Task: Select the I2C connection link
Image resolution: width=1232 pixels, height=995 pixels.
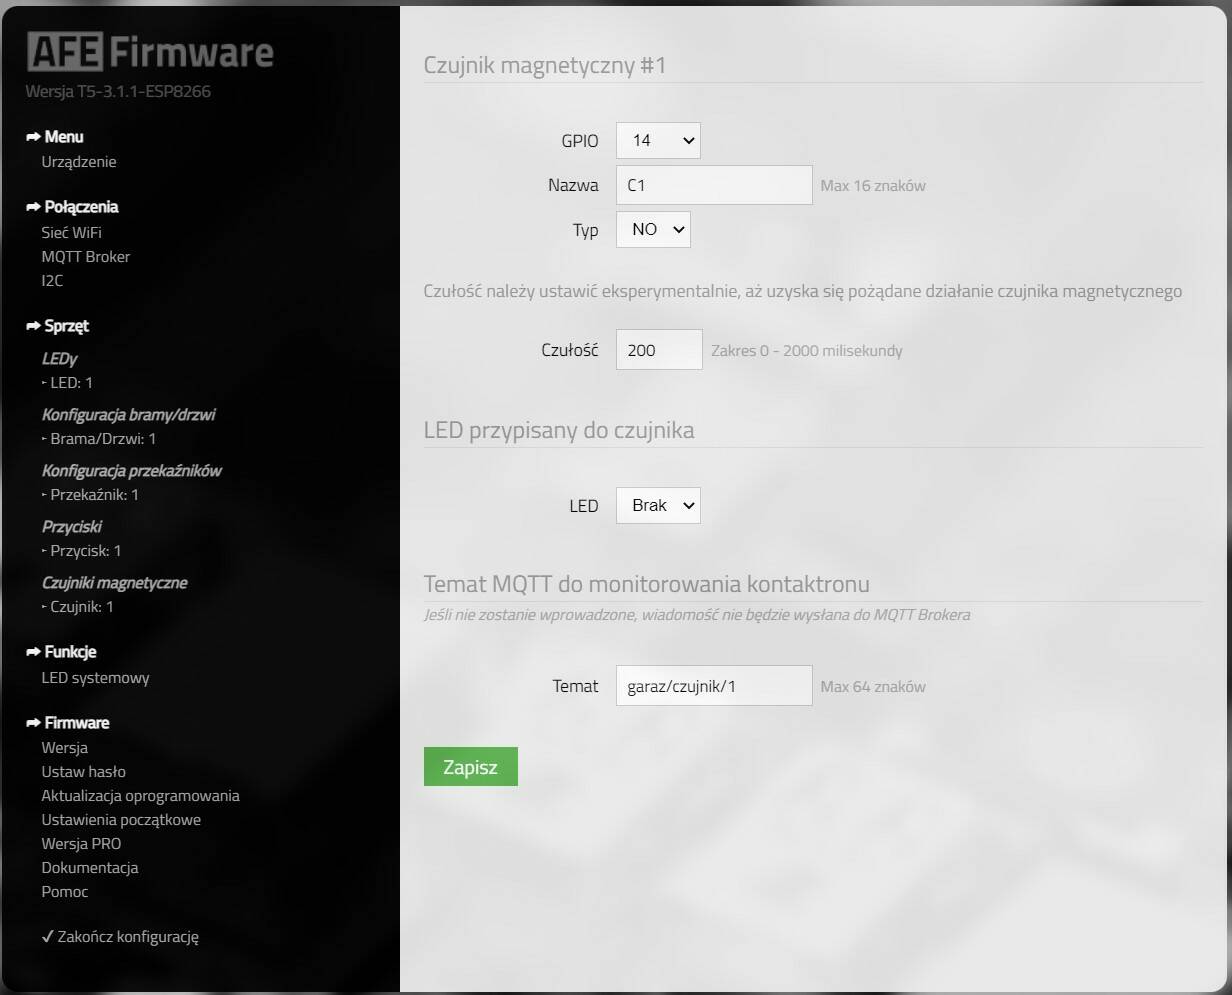Action: [52, 281]
